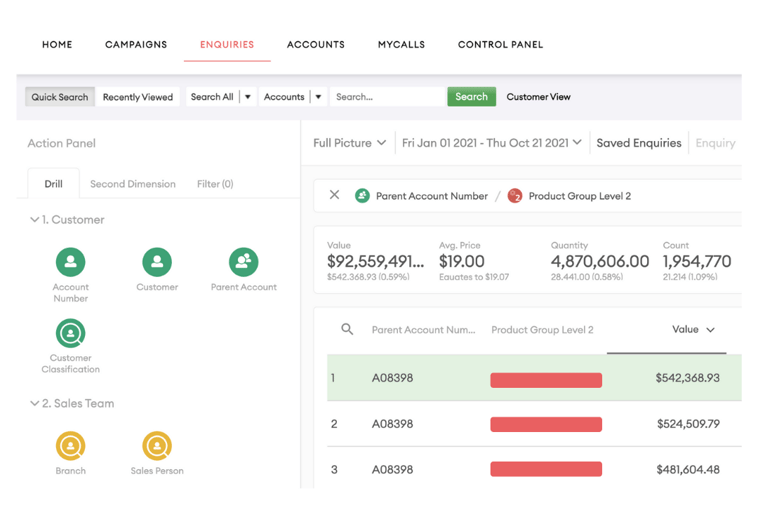Select the Sales Person drill icon
This screenshot has height=505, width=758.
click(x=157, y=446)
